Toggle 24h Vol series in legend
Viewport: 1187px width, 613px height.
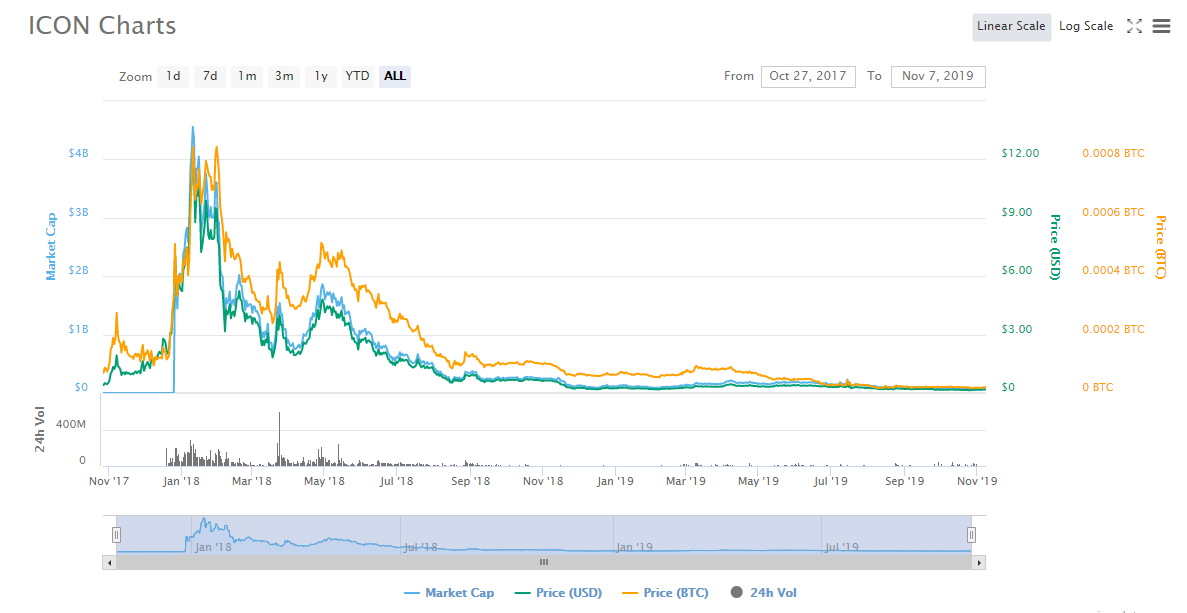[x=764, y=593]
